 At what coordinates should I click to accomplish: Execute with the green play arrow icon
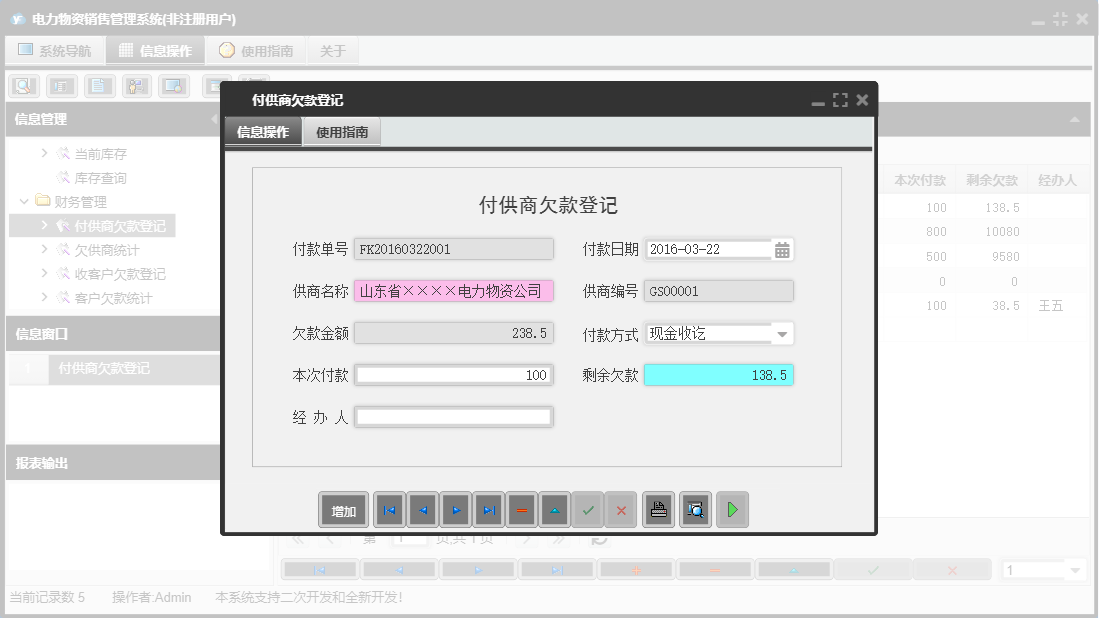click(x=731, y=509)
